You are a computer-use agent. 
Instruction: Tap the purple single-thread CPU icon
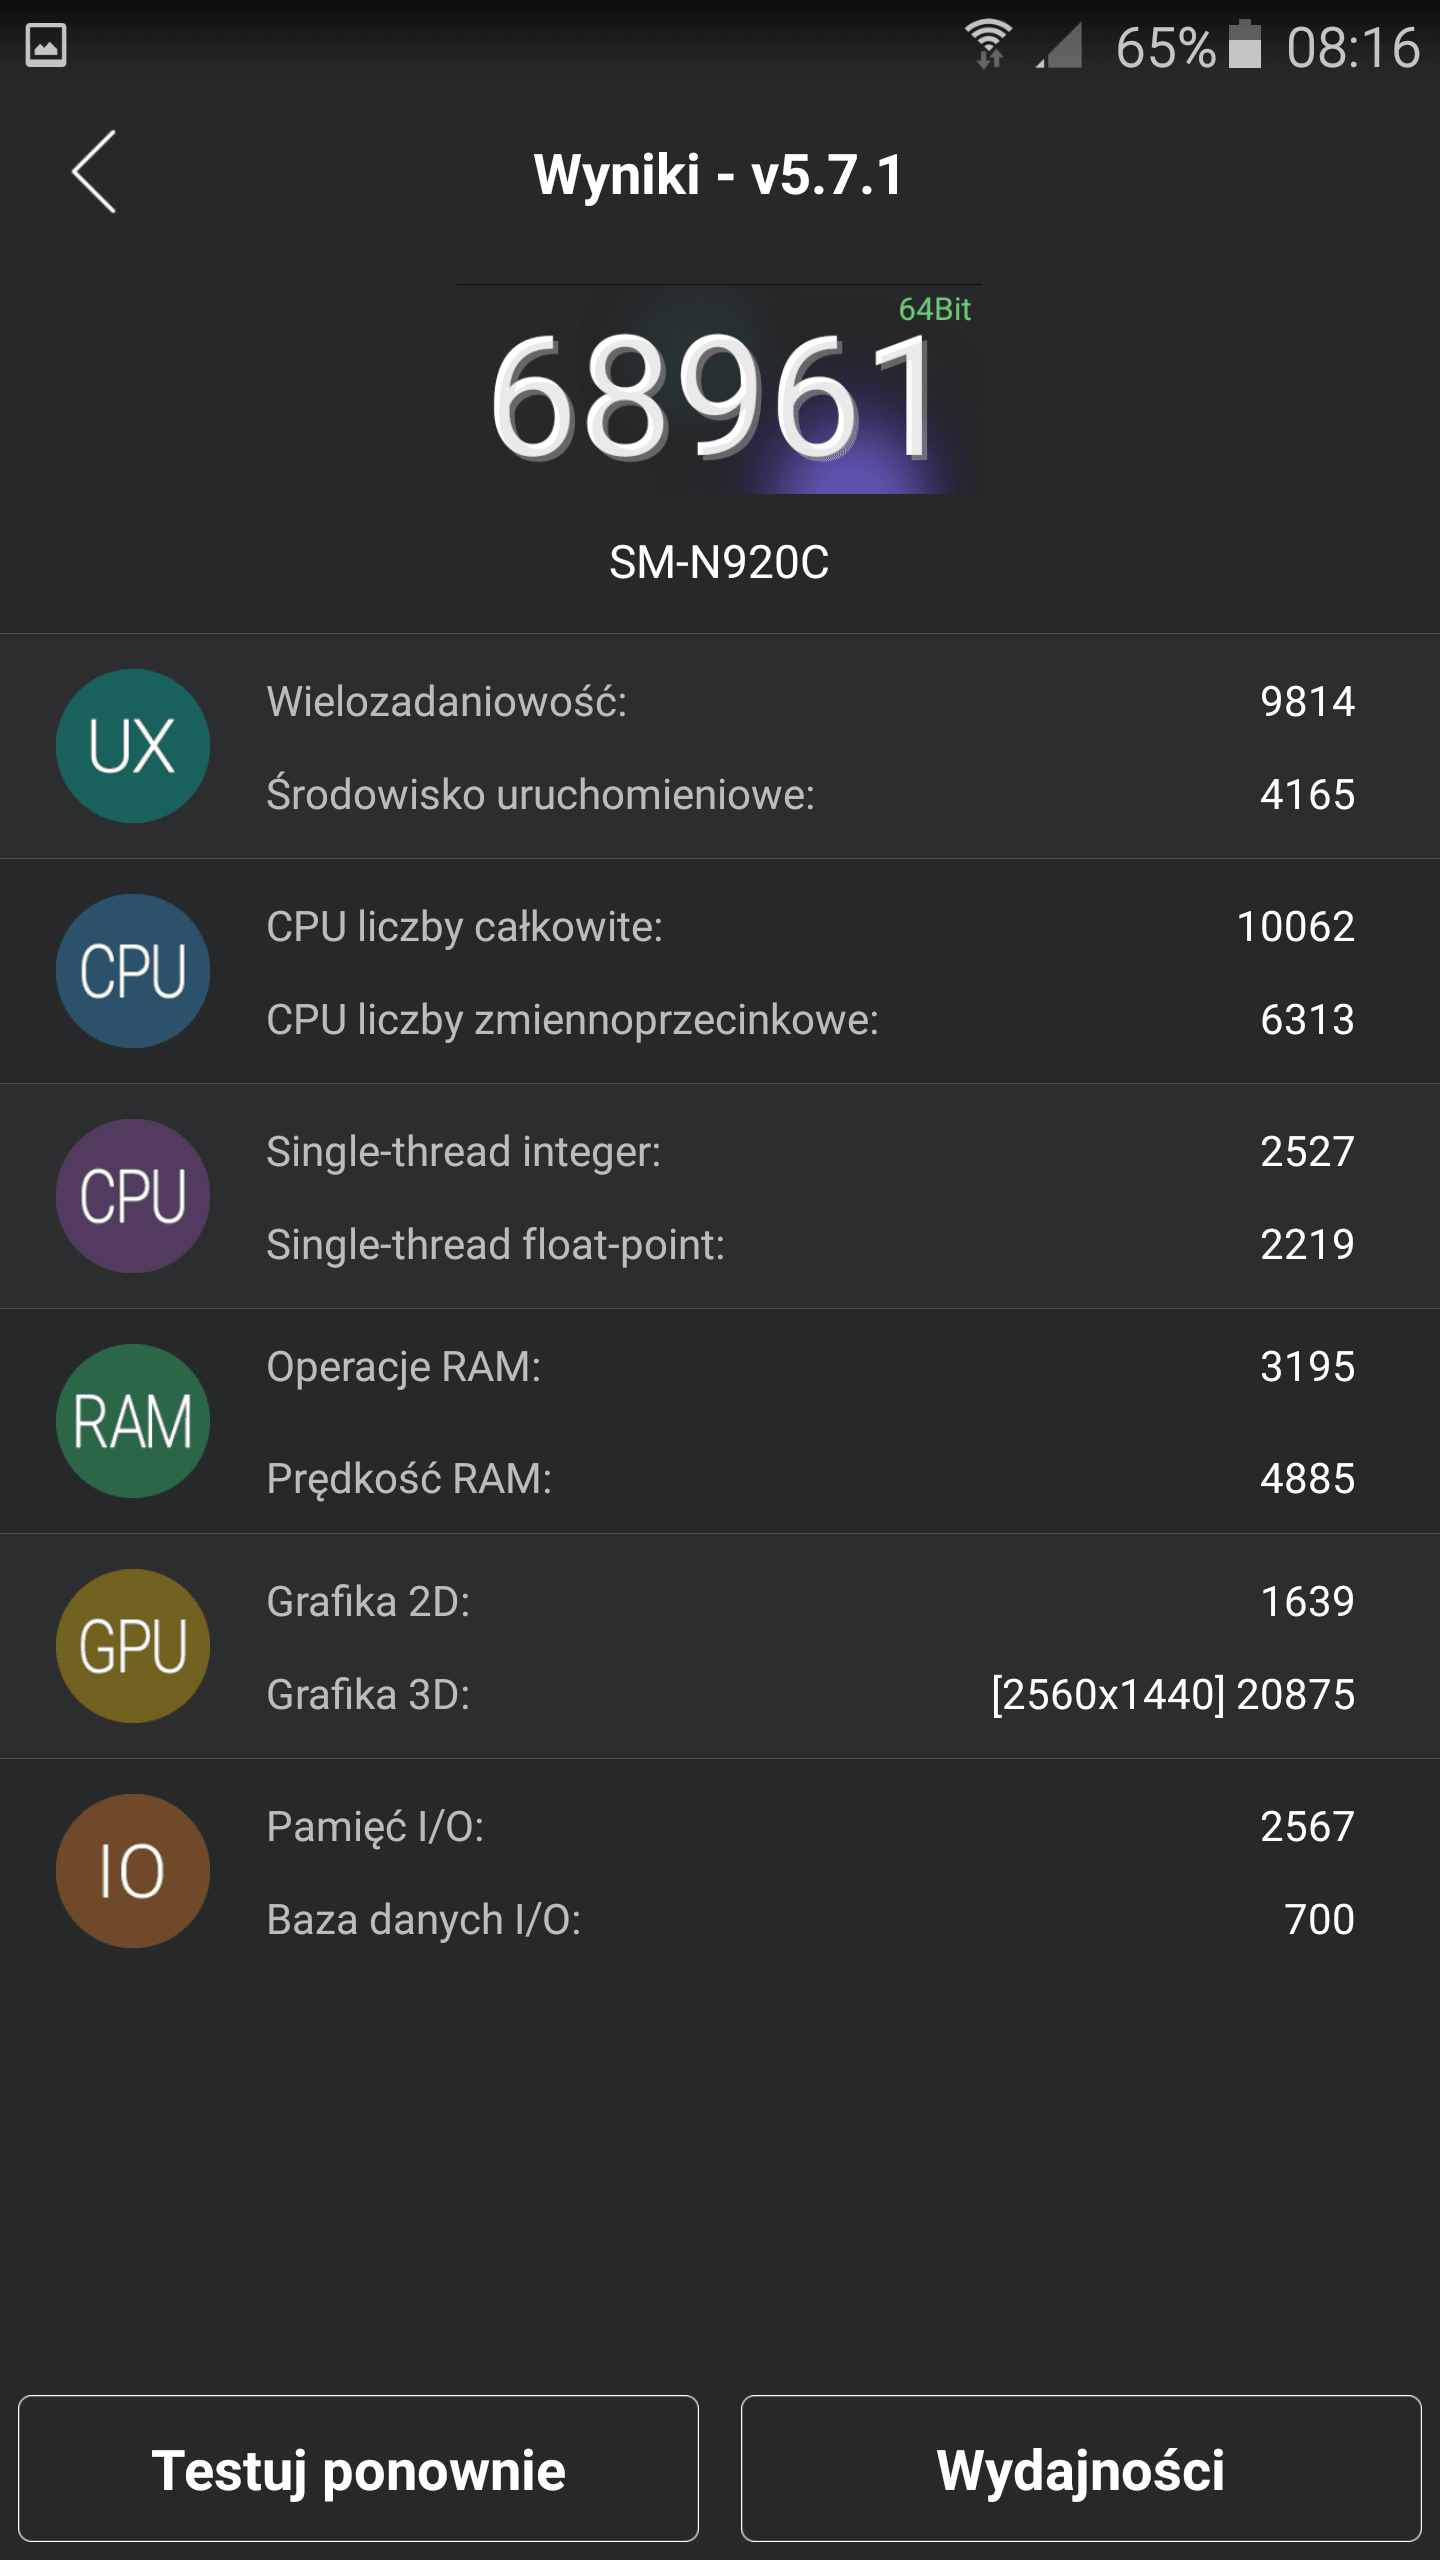(x=133, y=1196)
